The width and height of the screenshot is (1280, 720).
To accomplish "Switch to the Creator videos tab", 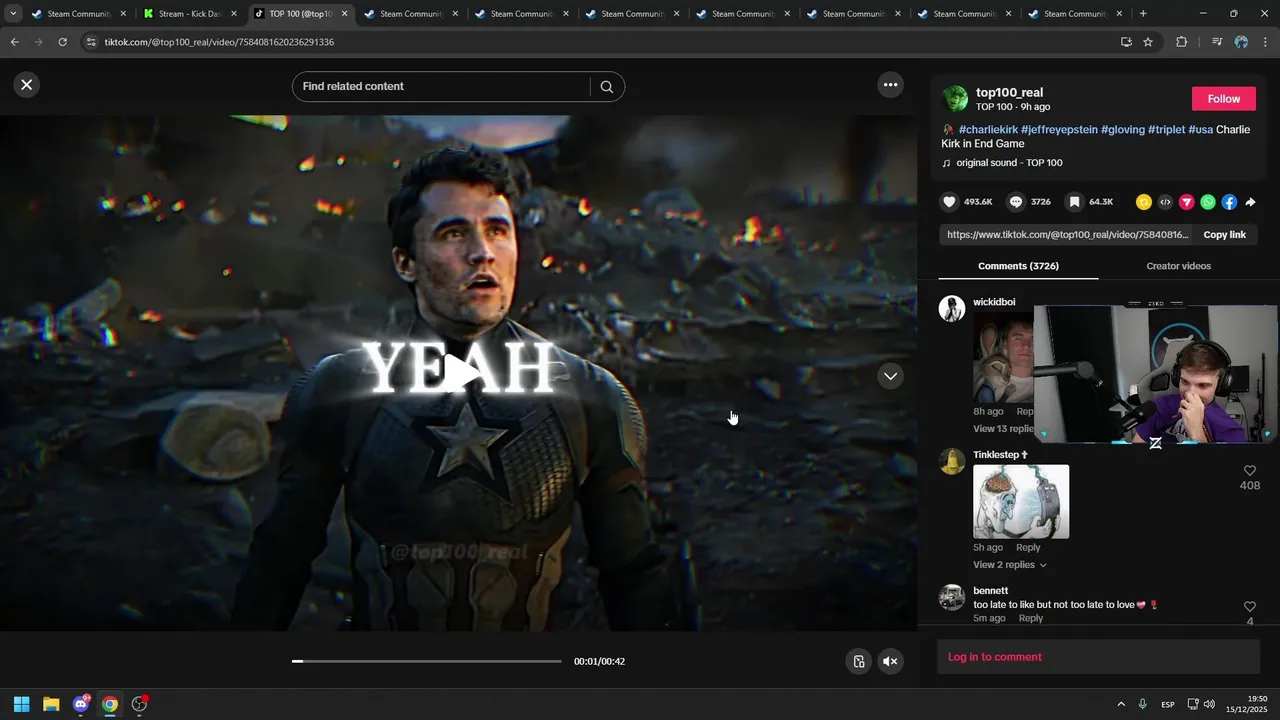I will tap(1178, 266).
